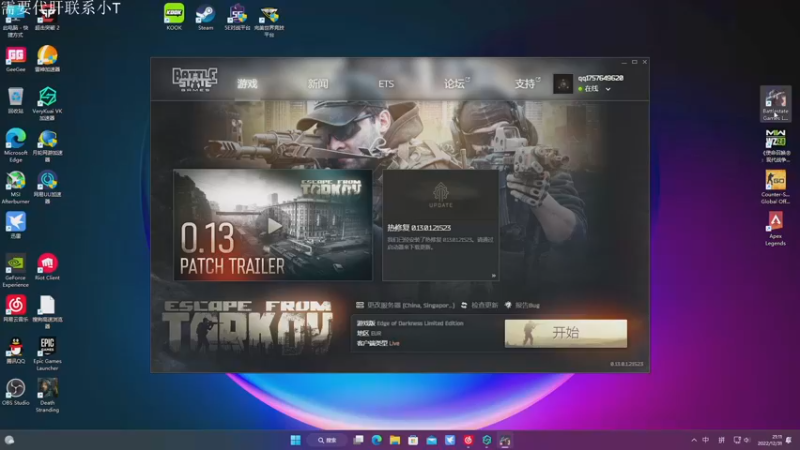This screenshot has width=800, height=450.
Task: Play the 0.13 Patch Trailer video
Action: pos(274,226)
